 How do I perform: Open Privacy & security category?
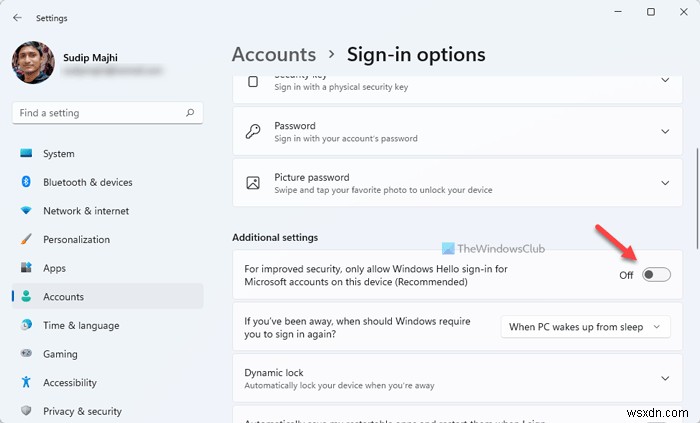coord(108,411)
